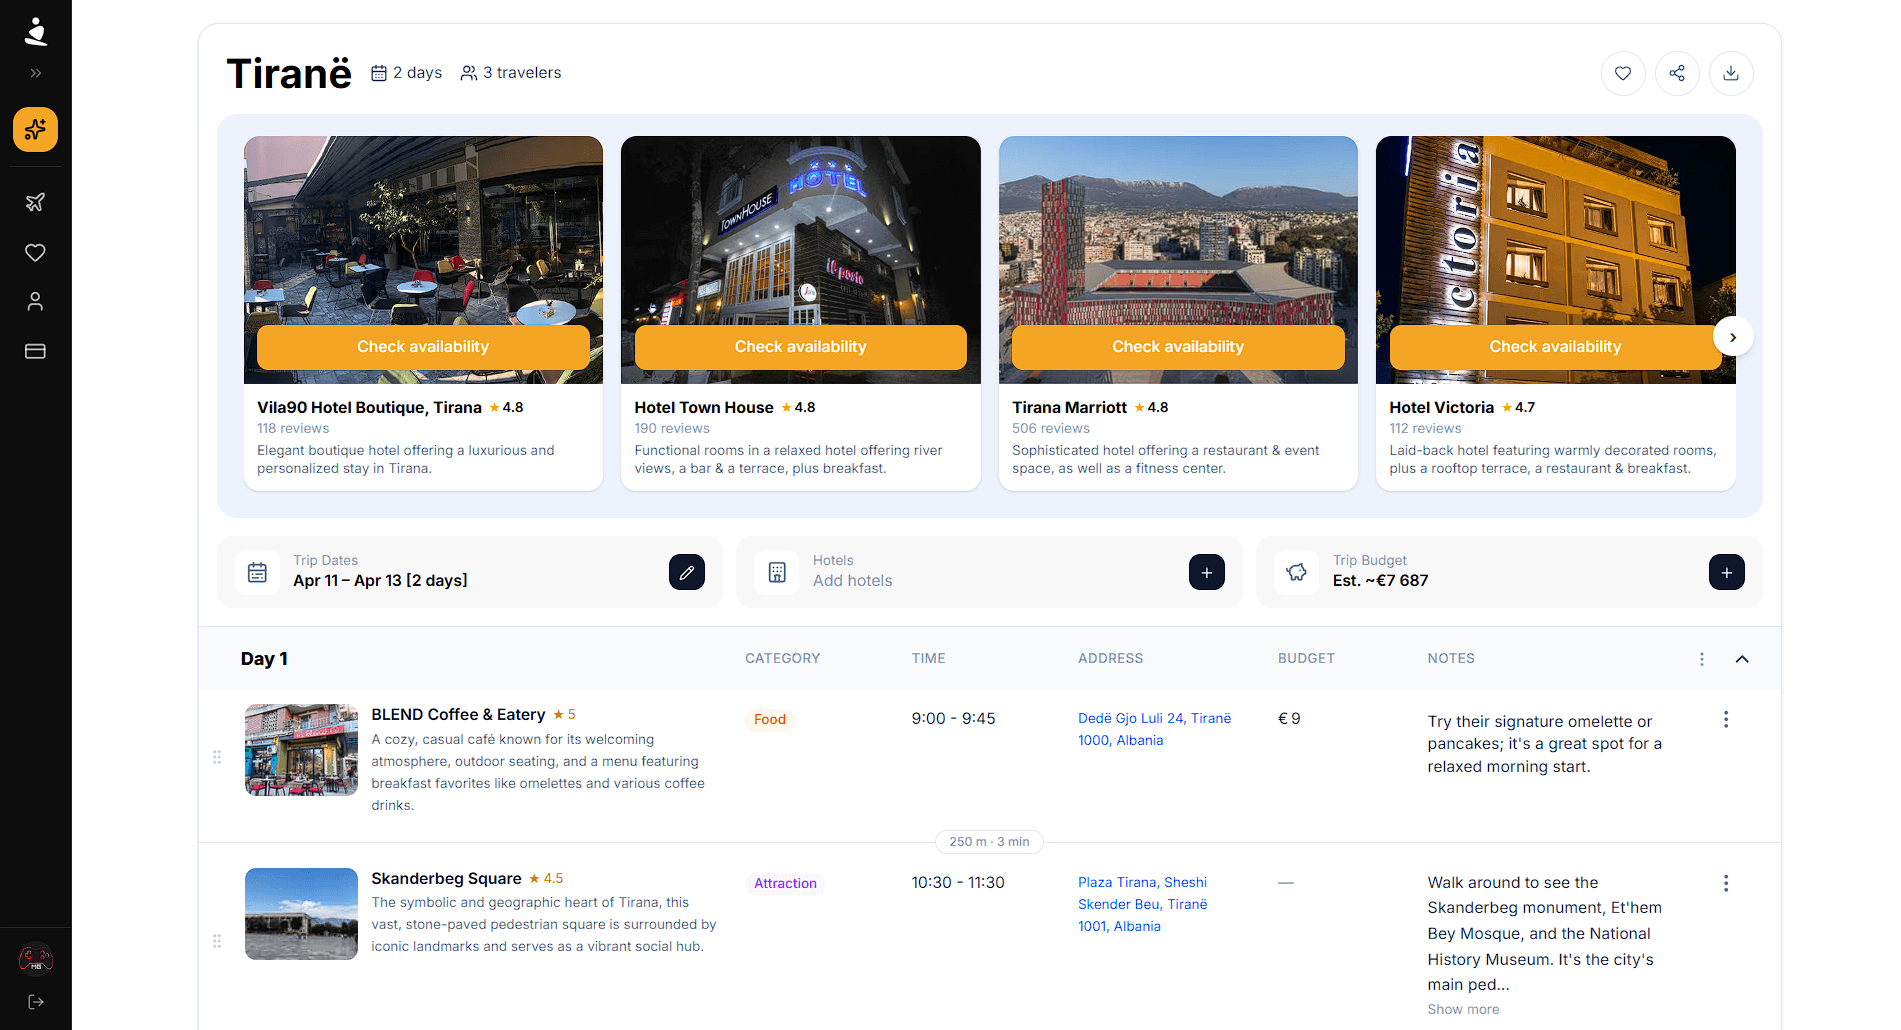Open the Day 1 header options menu

pyautogui.click(x=1701, y=659)
